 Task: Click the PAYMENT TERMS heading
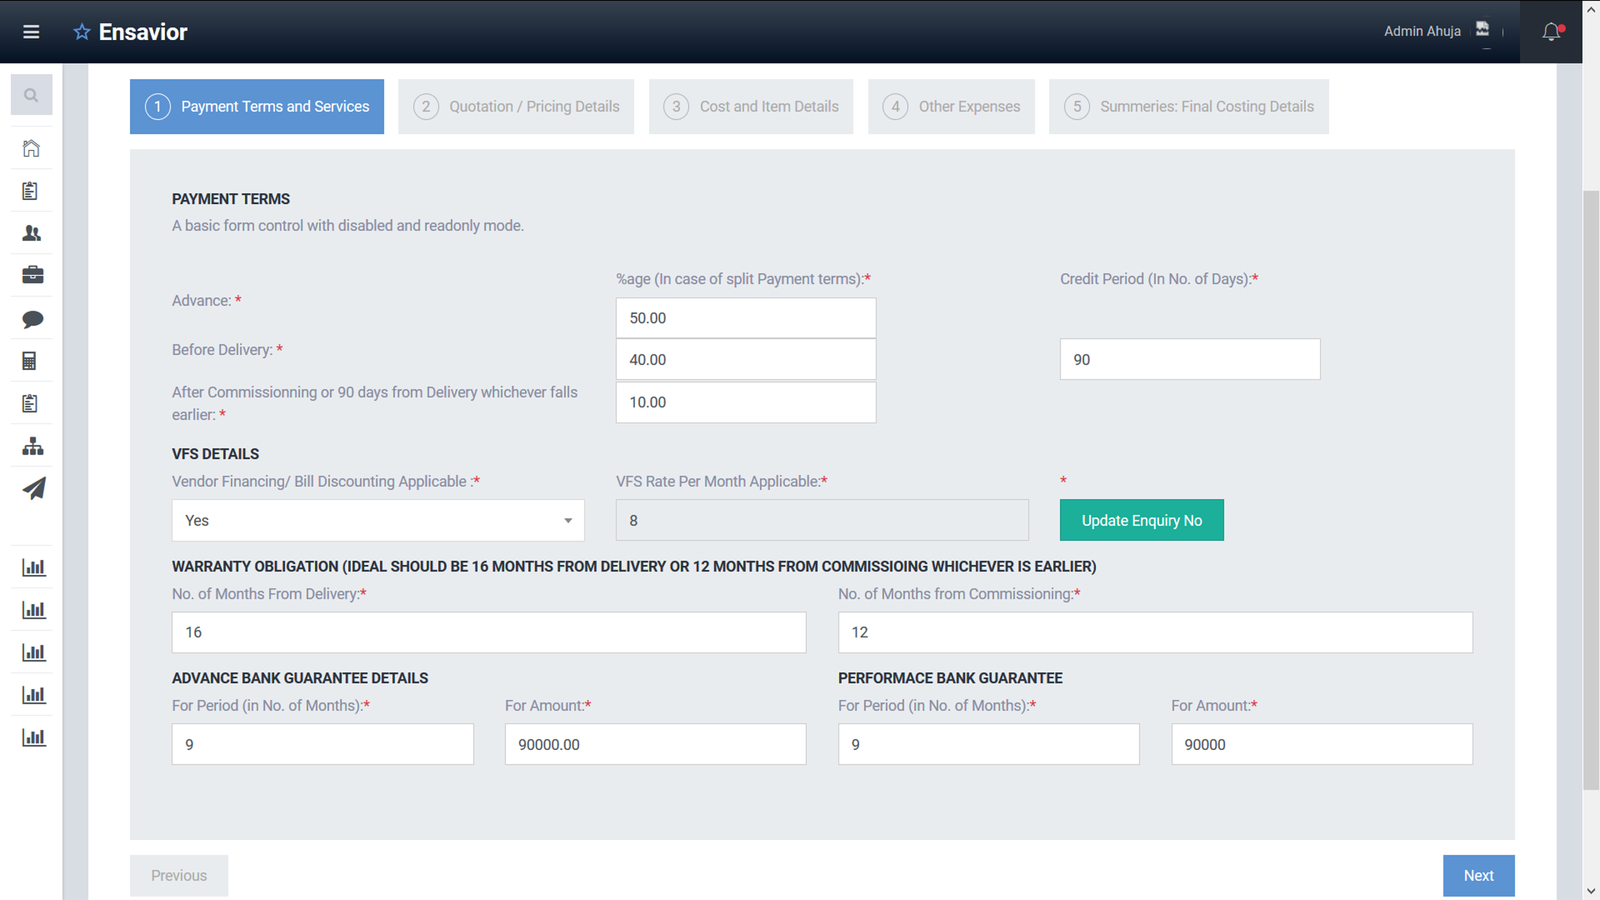pyautogui.click(x=231, y=199)
